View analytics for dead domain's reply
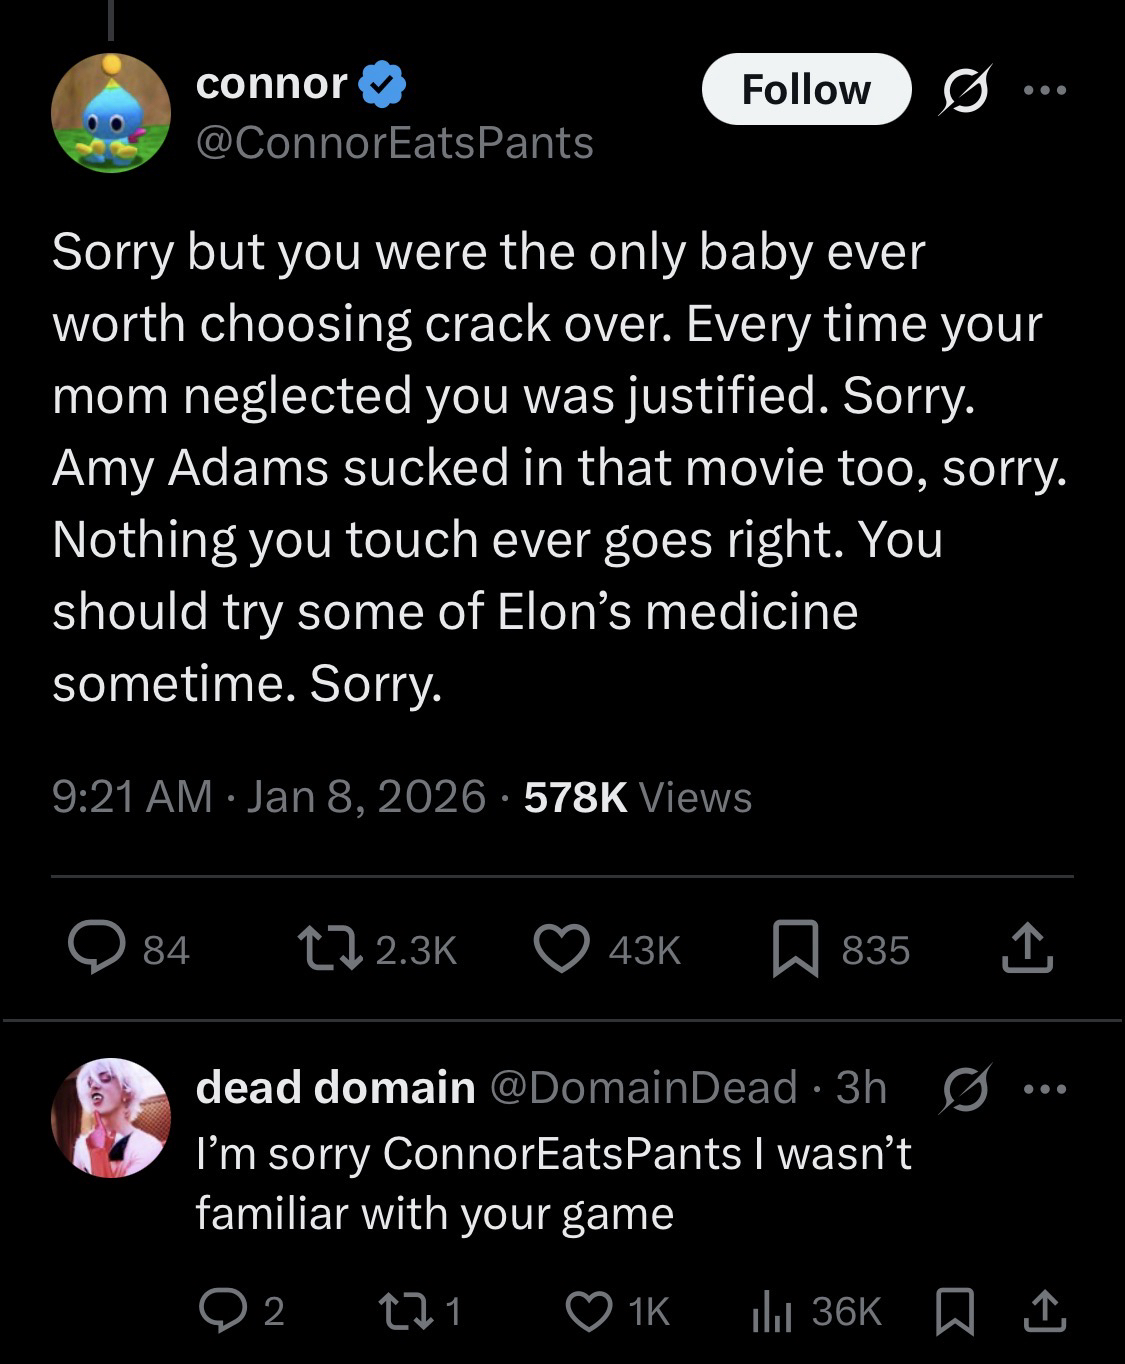Screen dimensions: 1125x1364 tap(771, 1310)
